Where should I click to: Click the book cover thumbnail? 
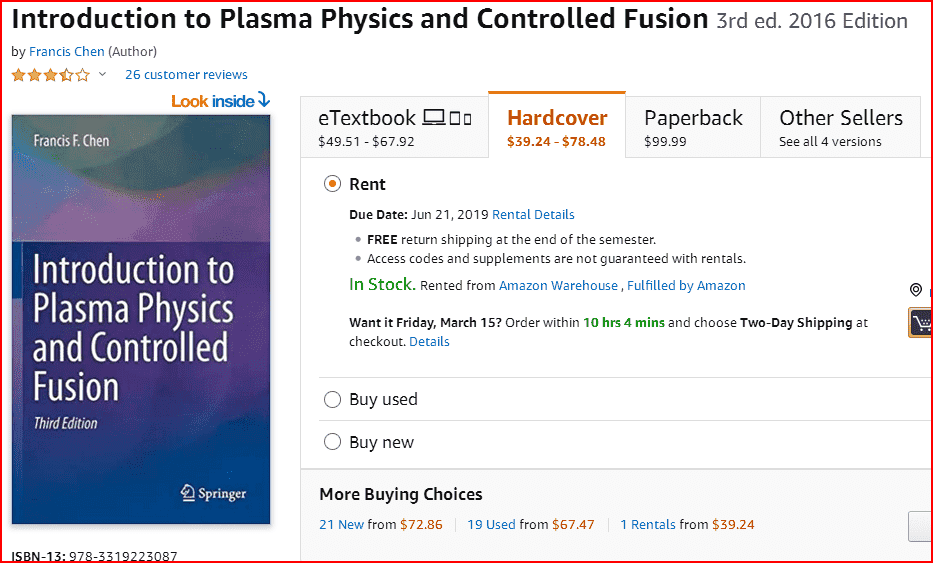point(141,320)
